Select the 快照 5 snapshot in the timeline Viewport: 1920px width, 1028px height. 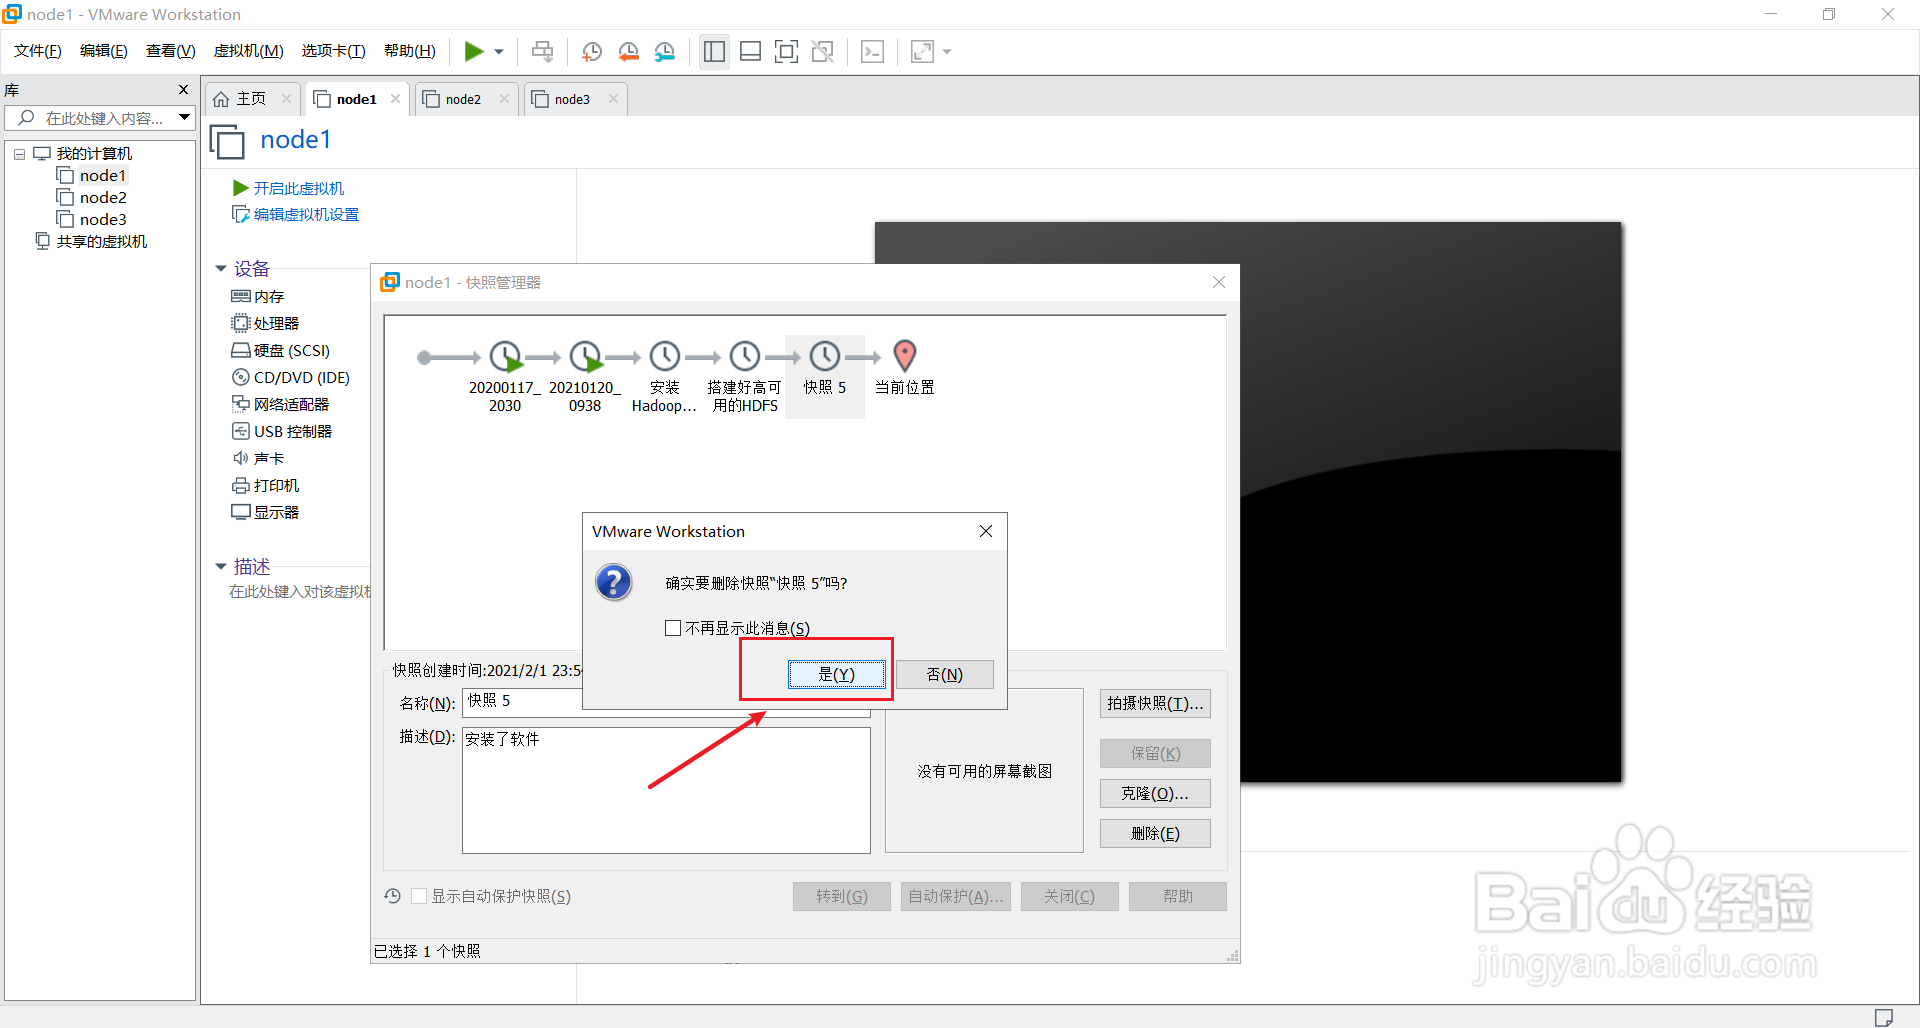pos(825,356)
